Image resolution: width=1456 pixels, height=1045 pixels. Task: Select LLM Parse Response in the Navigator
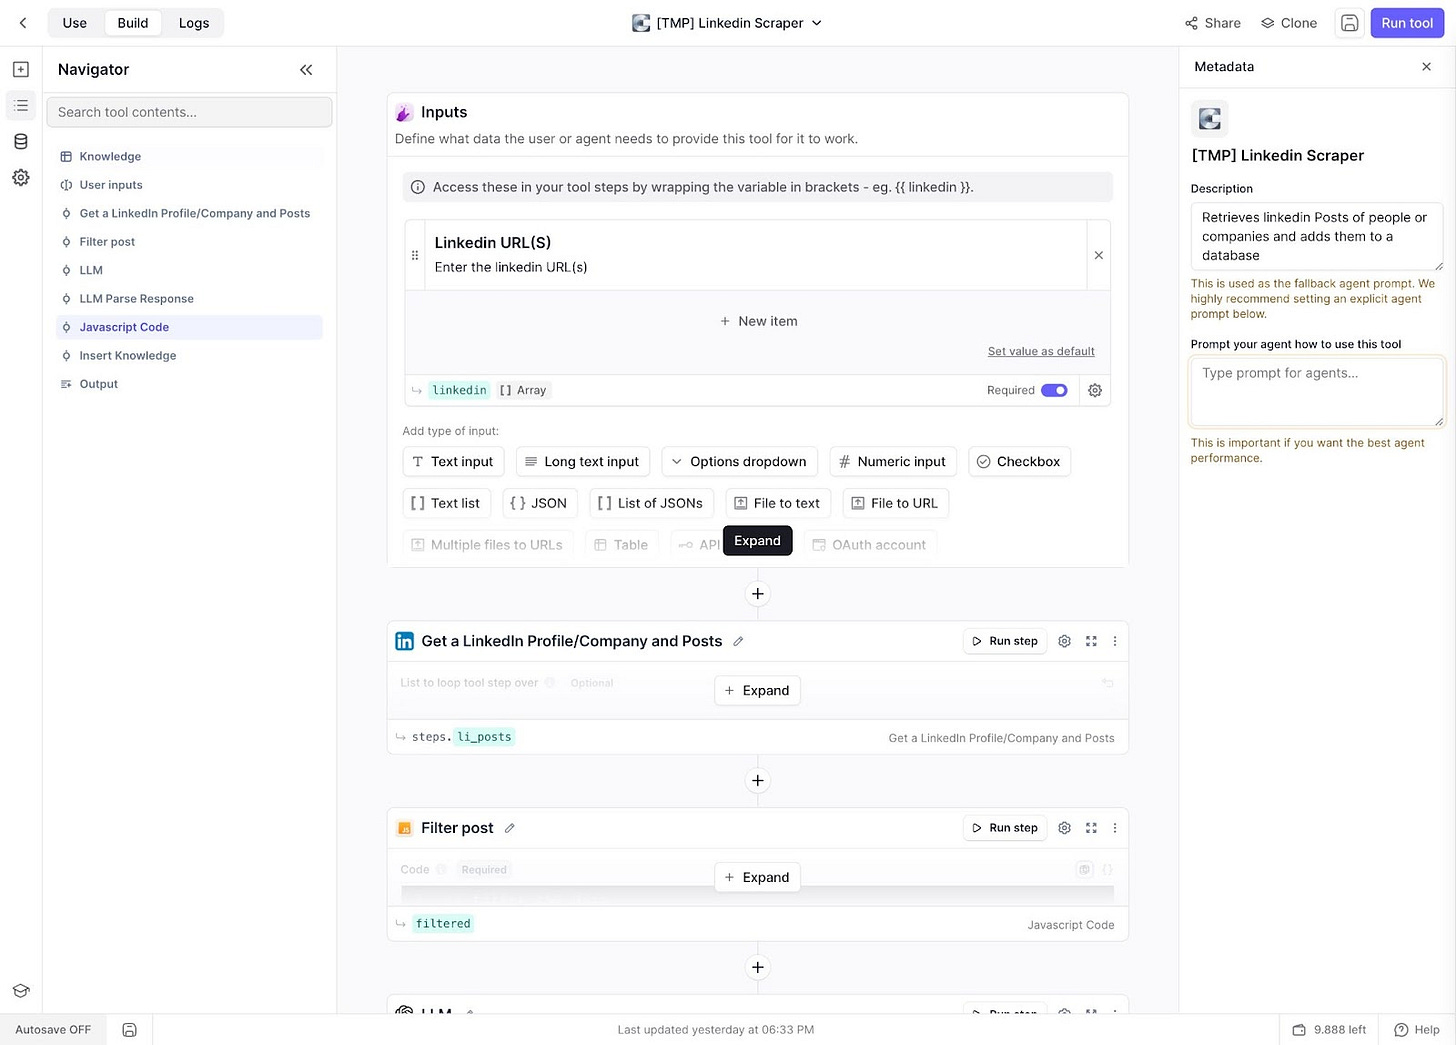click(190, 299)
